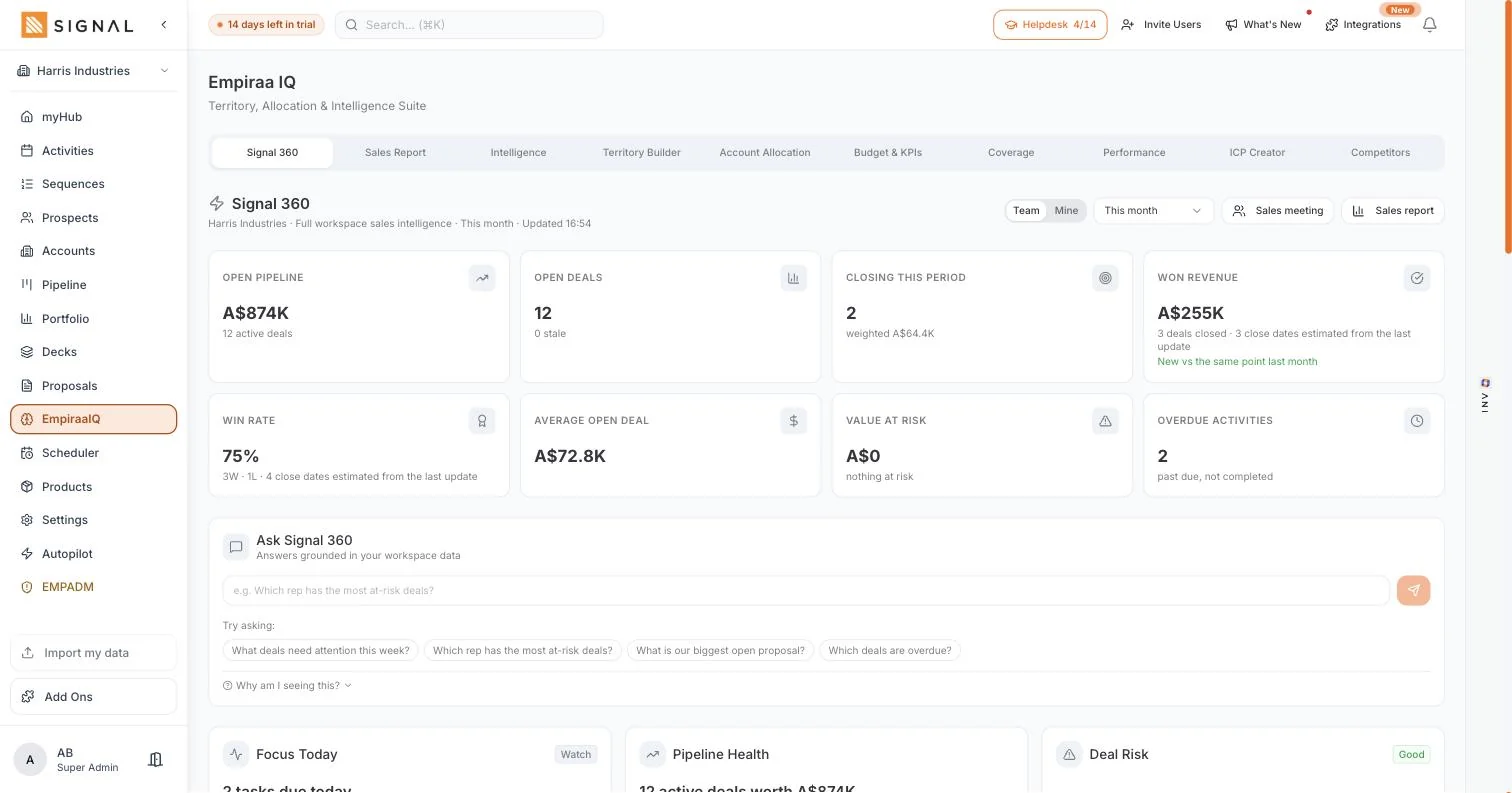The image size is (1512, 793).
Task: Click the Signal 360 lightning bolt icon
Action: [216, 203]
